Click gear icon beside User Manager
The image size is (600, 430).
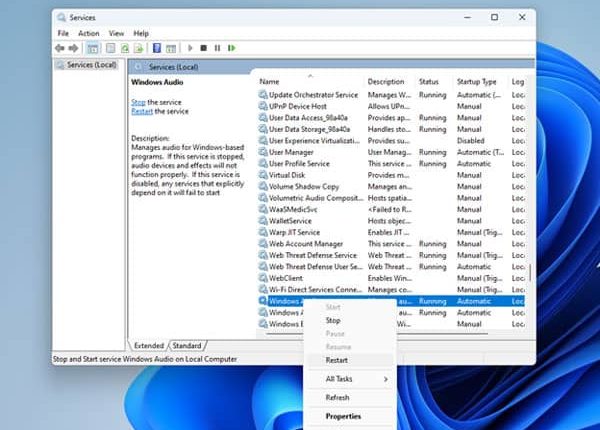coord(263,152)
